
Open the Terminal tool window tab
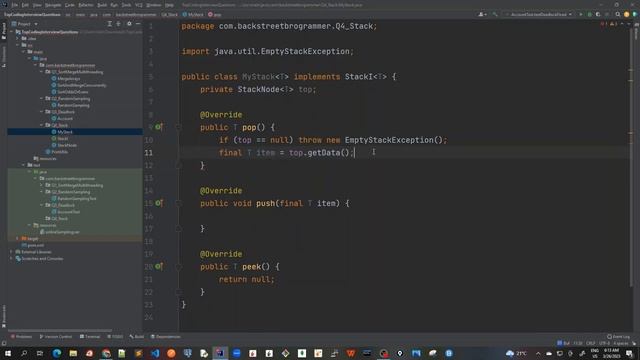coord(90,337)
